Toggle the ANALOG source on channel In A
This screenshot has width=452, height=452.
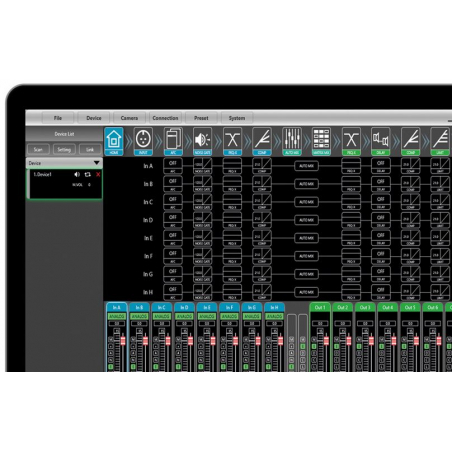click(x=117, y=316)
